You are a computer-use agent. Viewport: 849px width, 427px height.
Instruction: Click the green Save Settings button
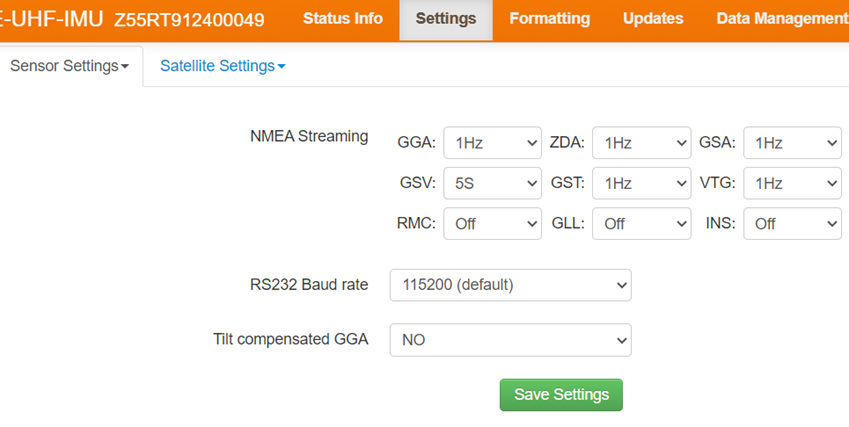561,394
